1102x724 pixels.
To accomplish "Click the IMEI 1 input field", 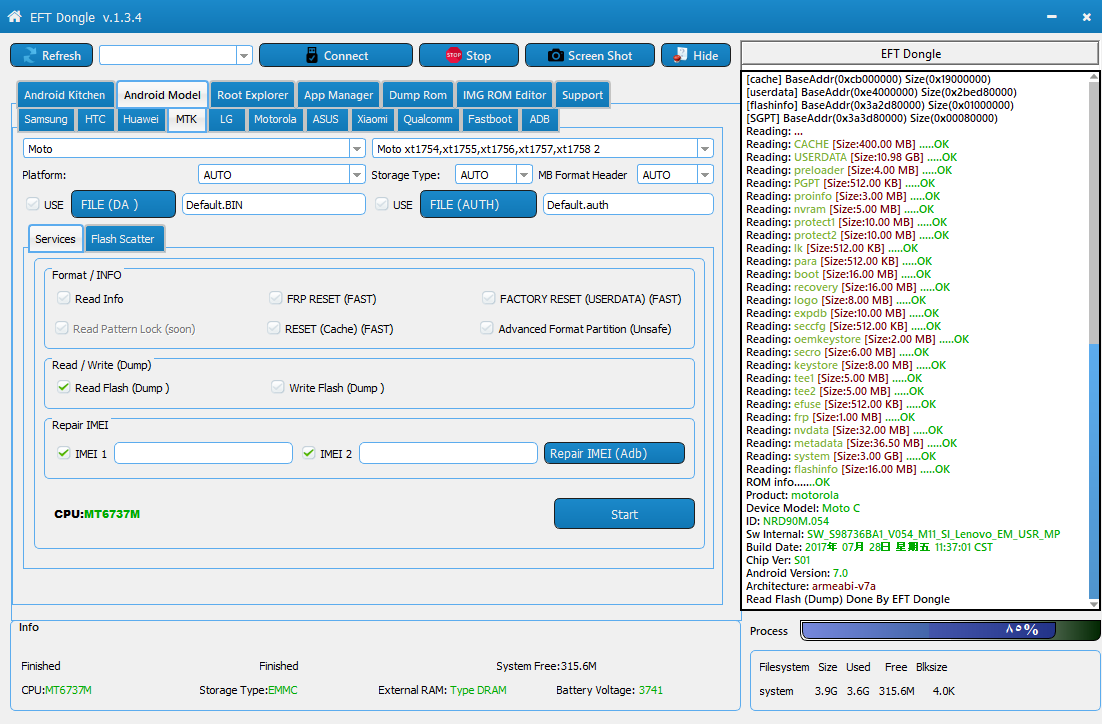I will coord(203,453).
